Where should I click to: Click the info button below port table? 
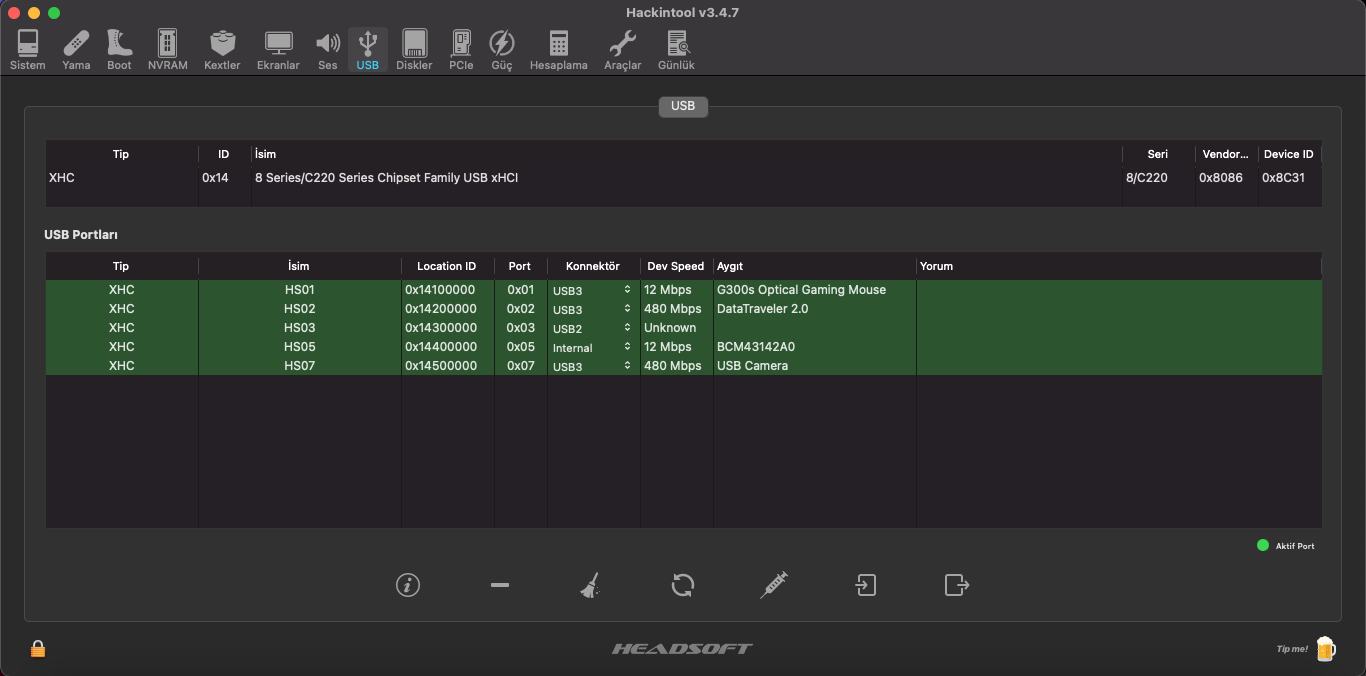pyautogui.click(x=408, y=585)
